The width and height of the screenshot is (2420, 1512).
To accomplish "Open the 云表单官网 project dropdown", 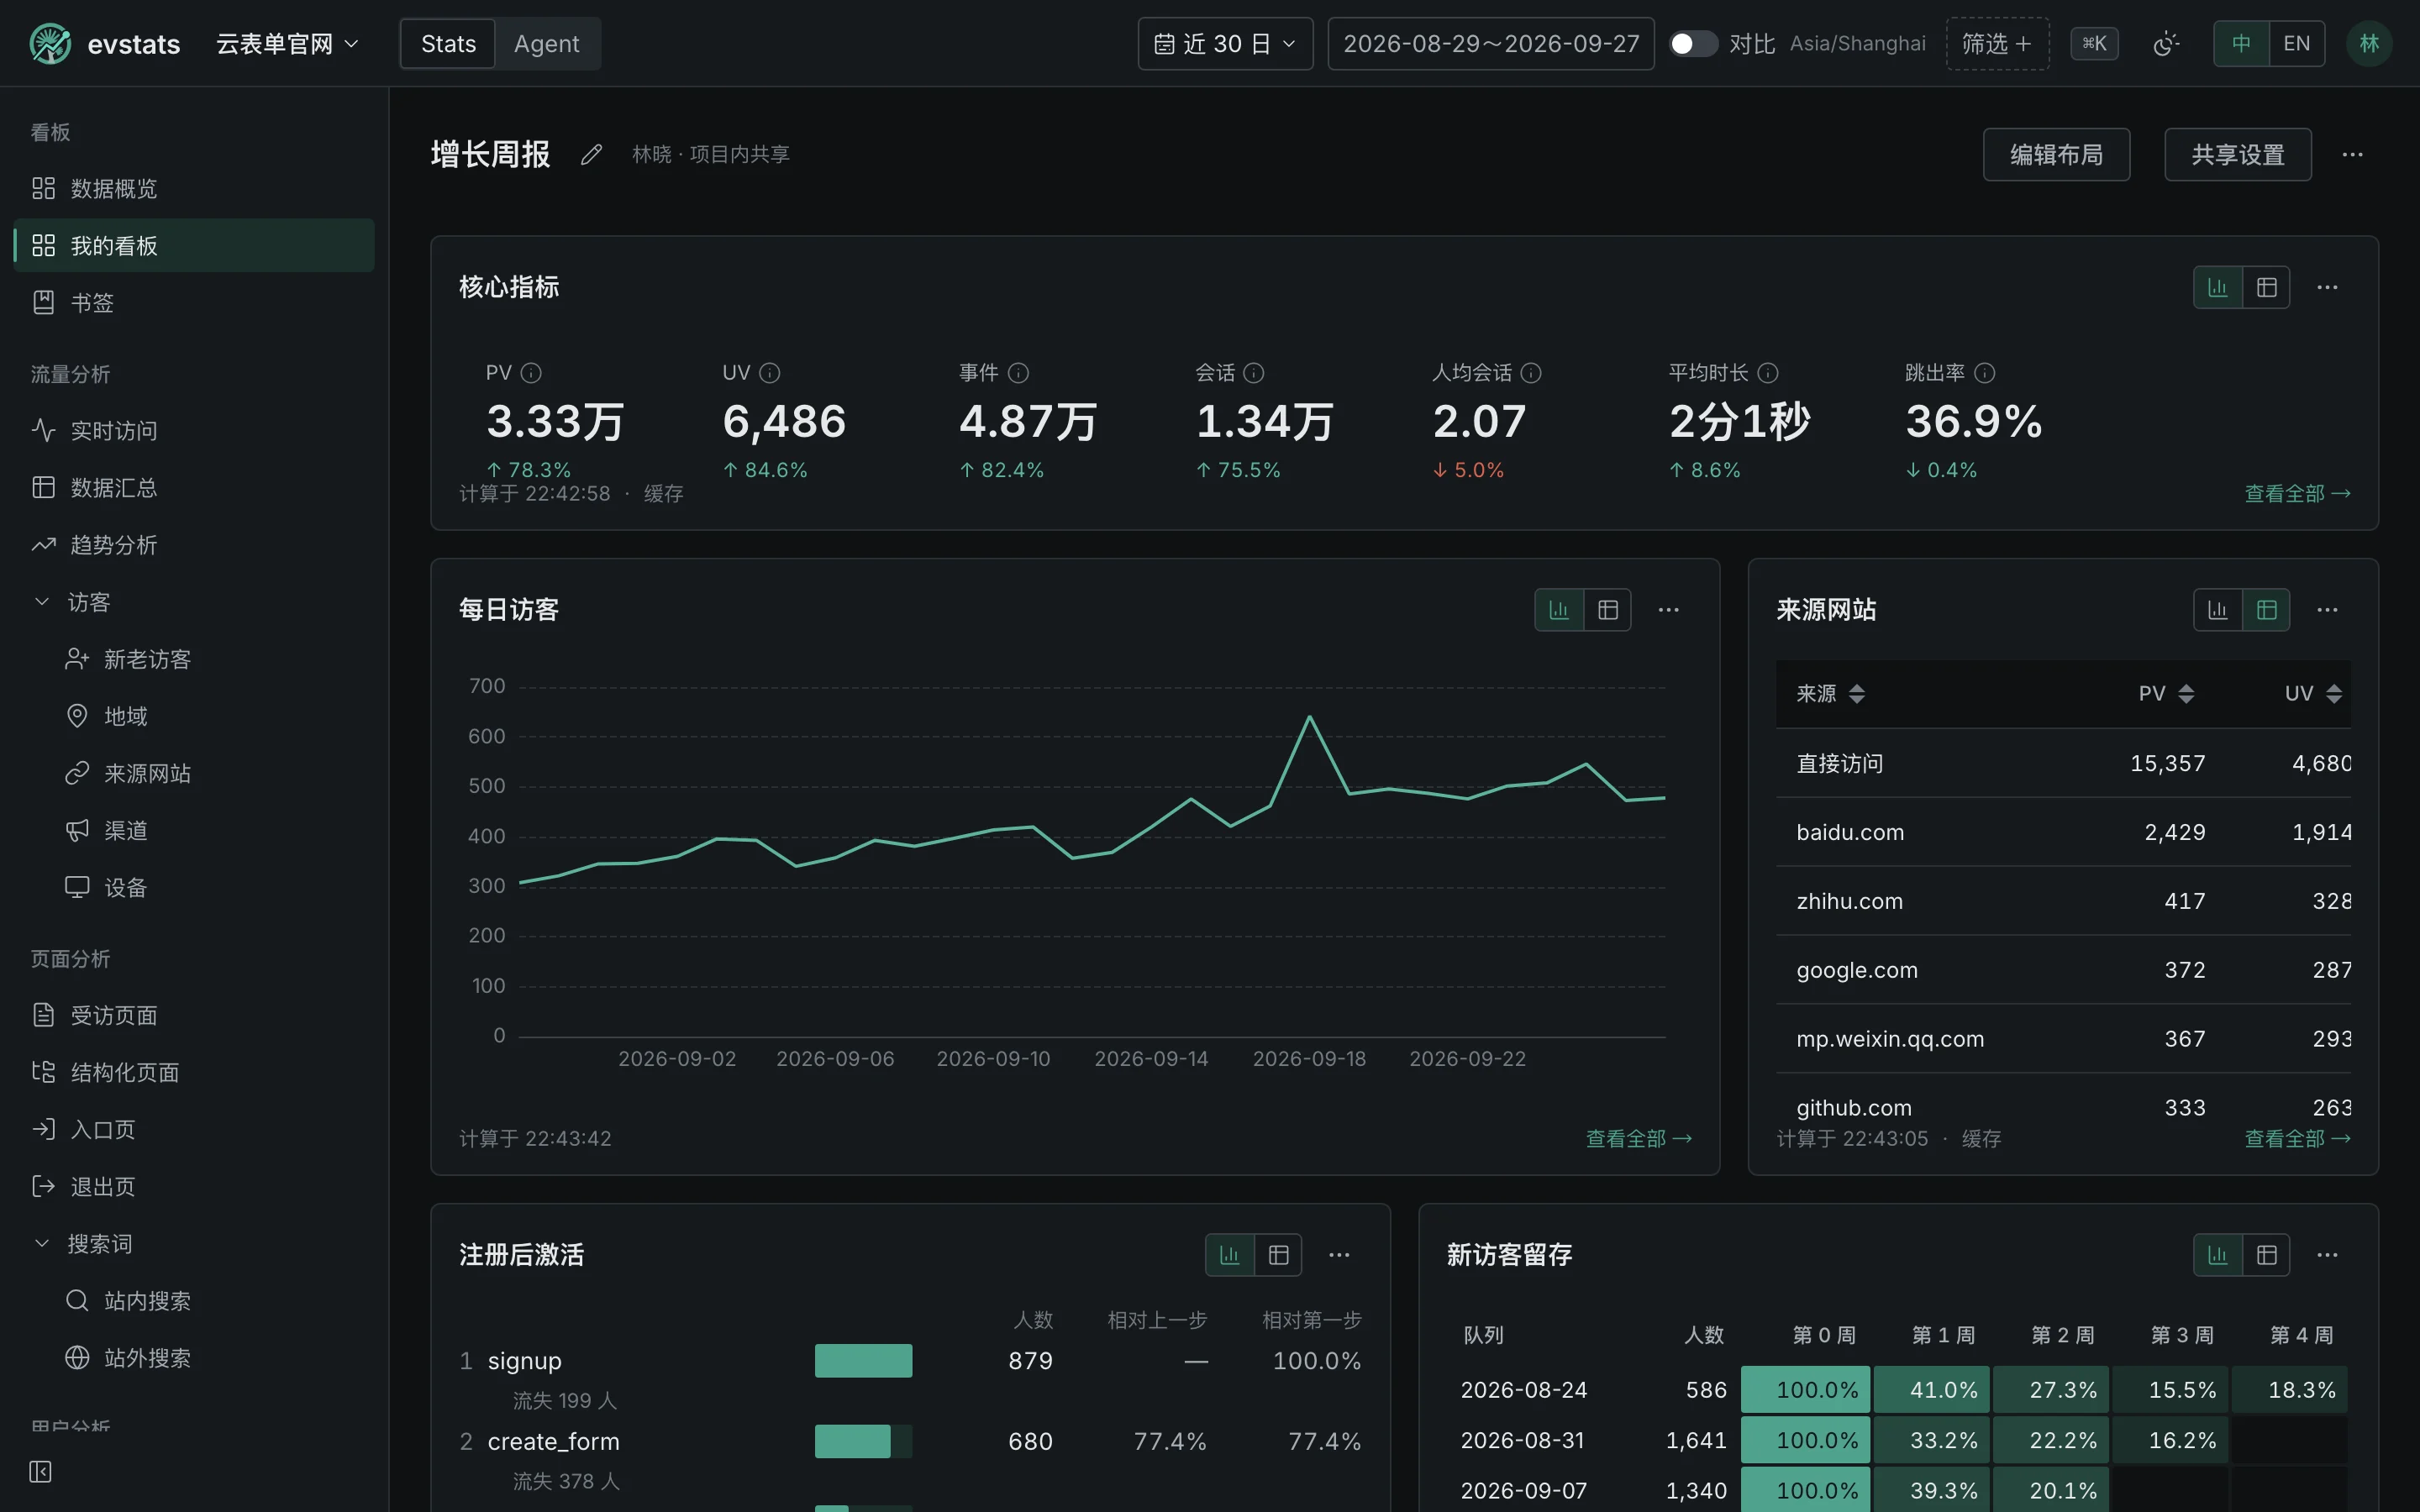I will [x=287, y=44].
